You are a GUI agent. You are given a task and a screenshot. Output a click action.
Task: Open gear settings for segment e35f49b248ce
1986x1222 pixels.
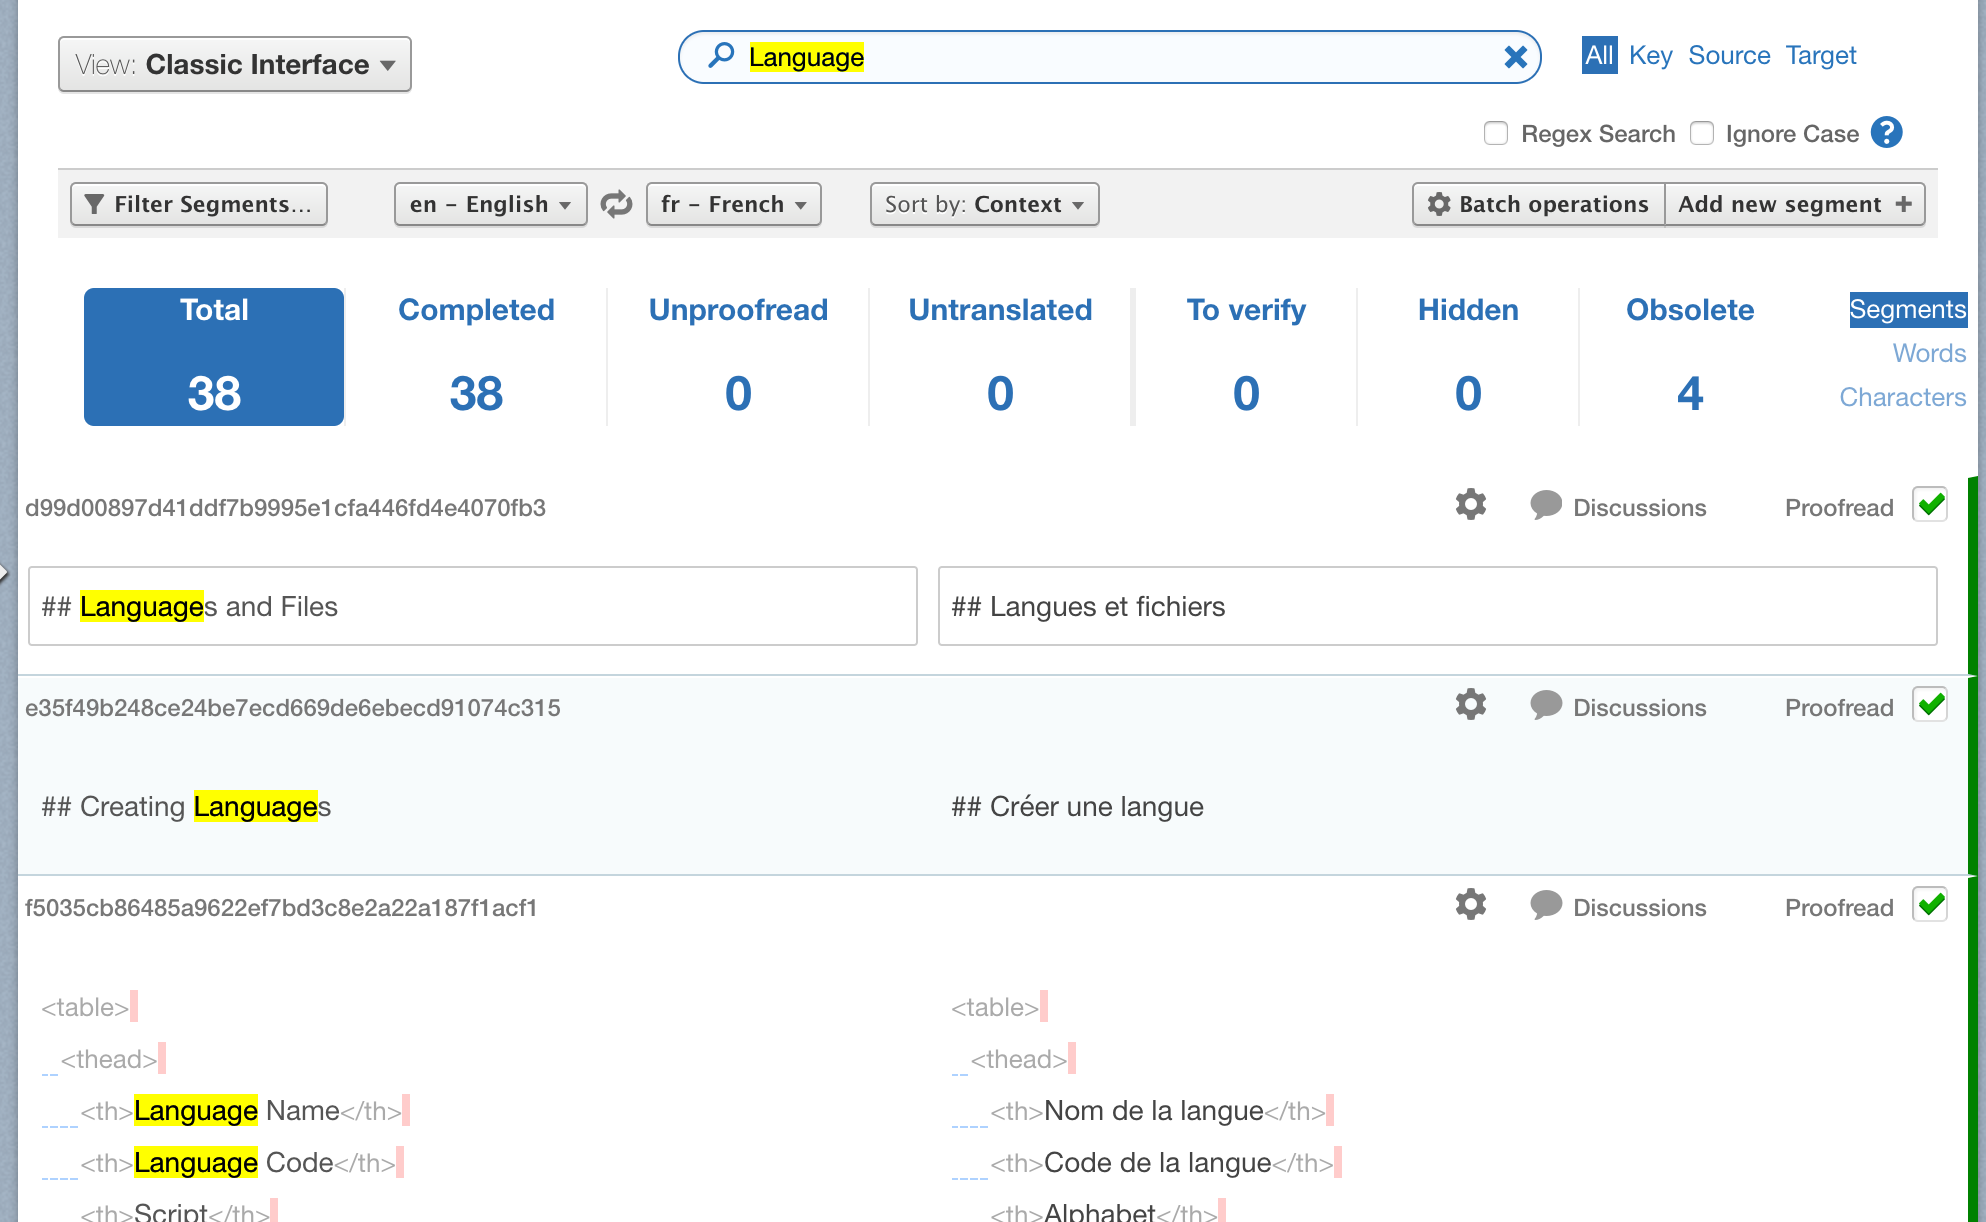pyautogui.click(x=1470, y=705)
